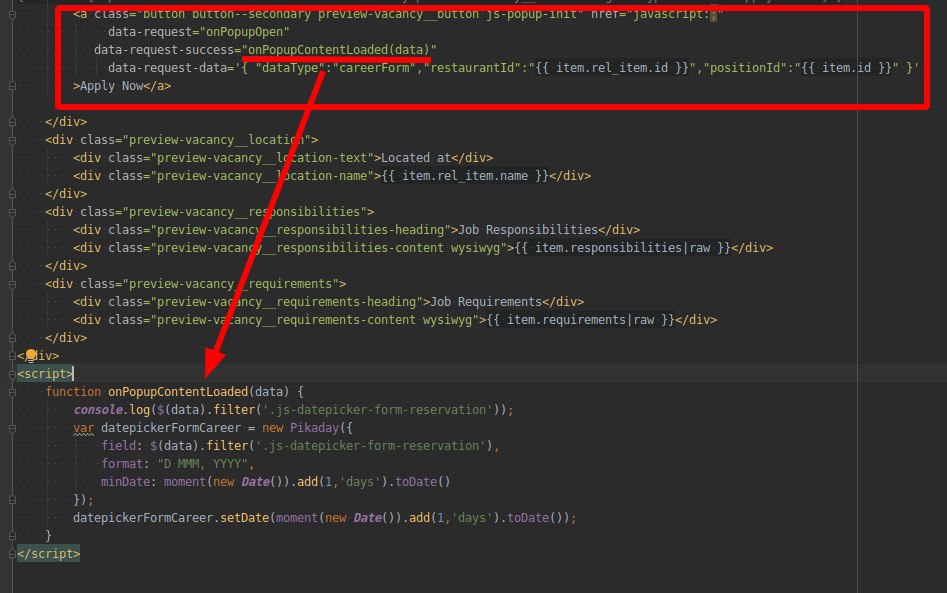947x593 pixels.
Task: Fold the preview-vacancy__requirements div
Action: coord(12,284)
